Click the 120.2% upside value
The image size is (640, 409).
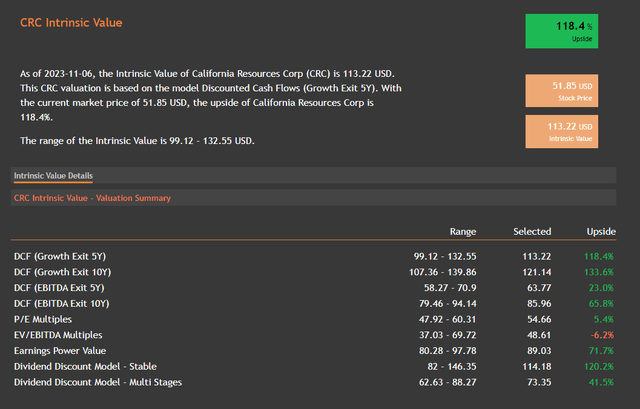599,367
